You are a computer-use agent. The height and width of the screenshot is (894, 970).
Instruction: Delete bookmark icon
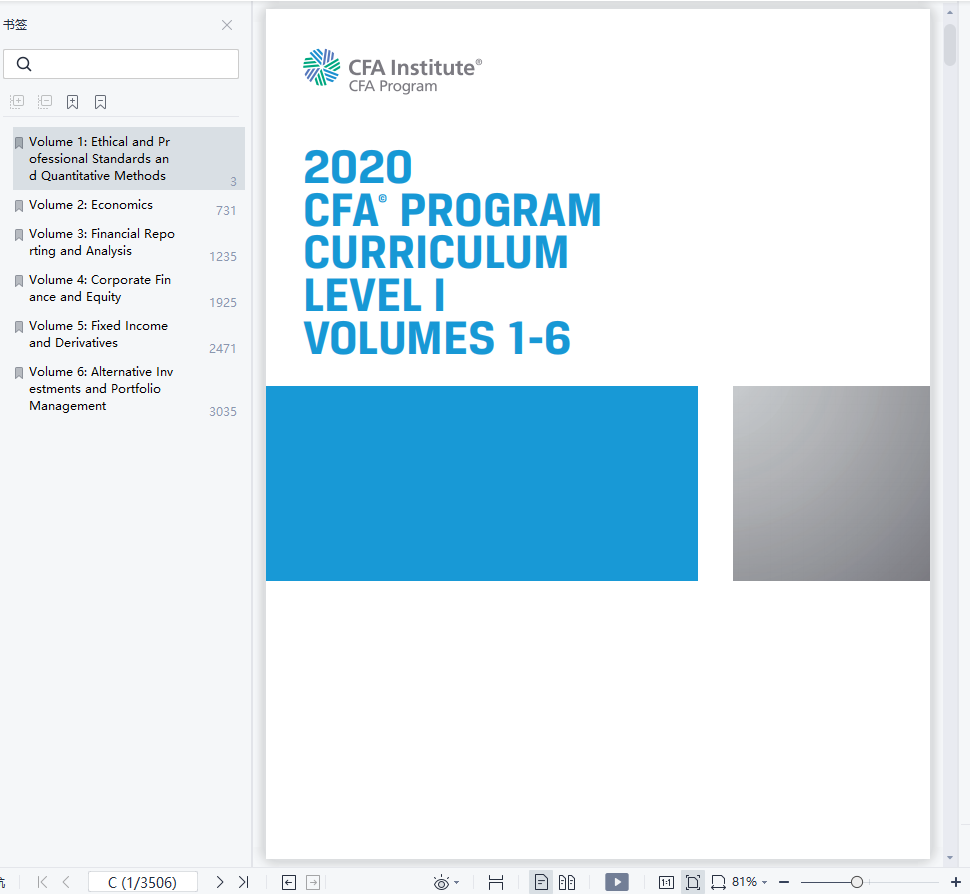pyautogui.click(x=100, y=102)
